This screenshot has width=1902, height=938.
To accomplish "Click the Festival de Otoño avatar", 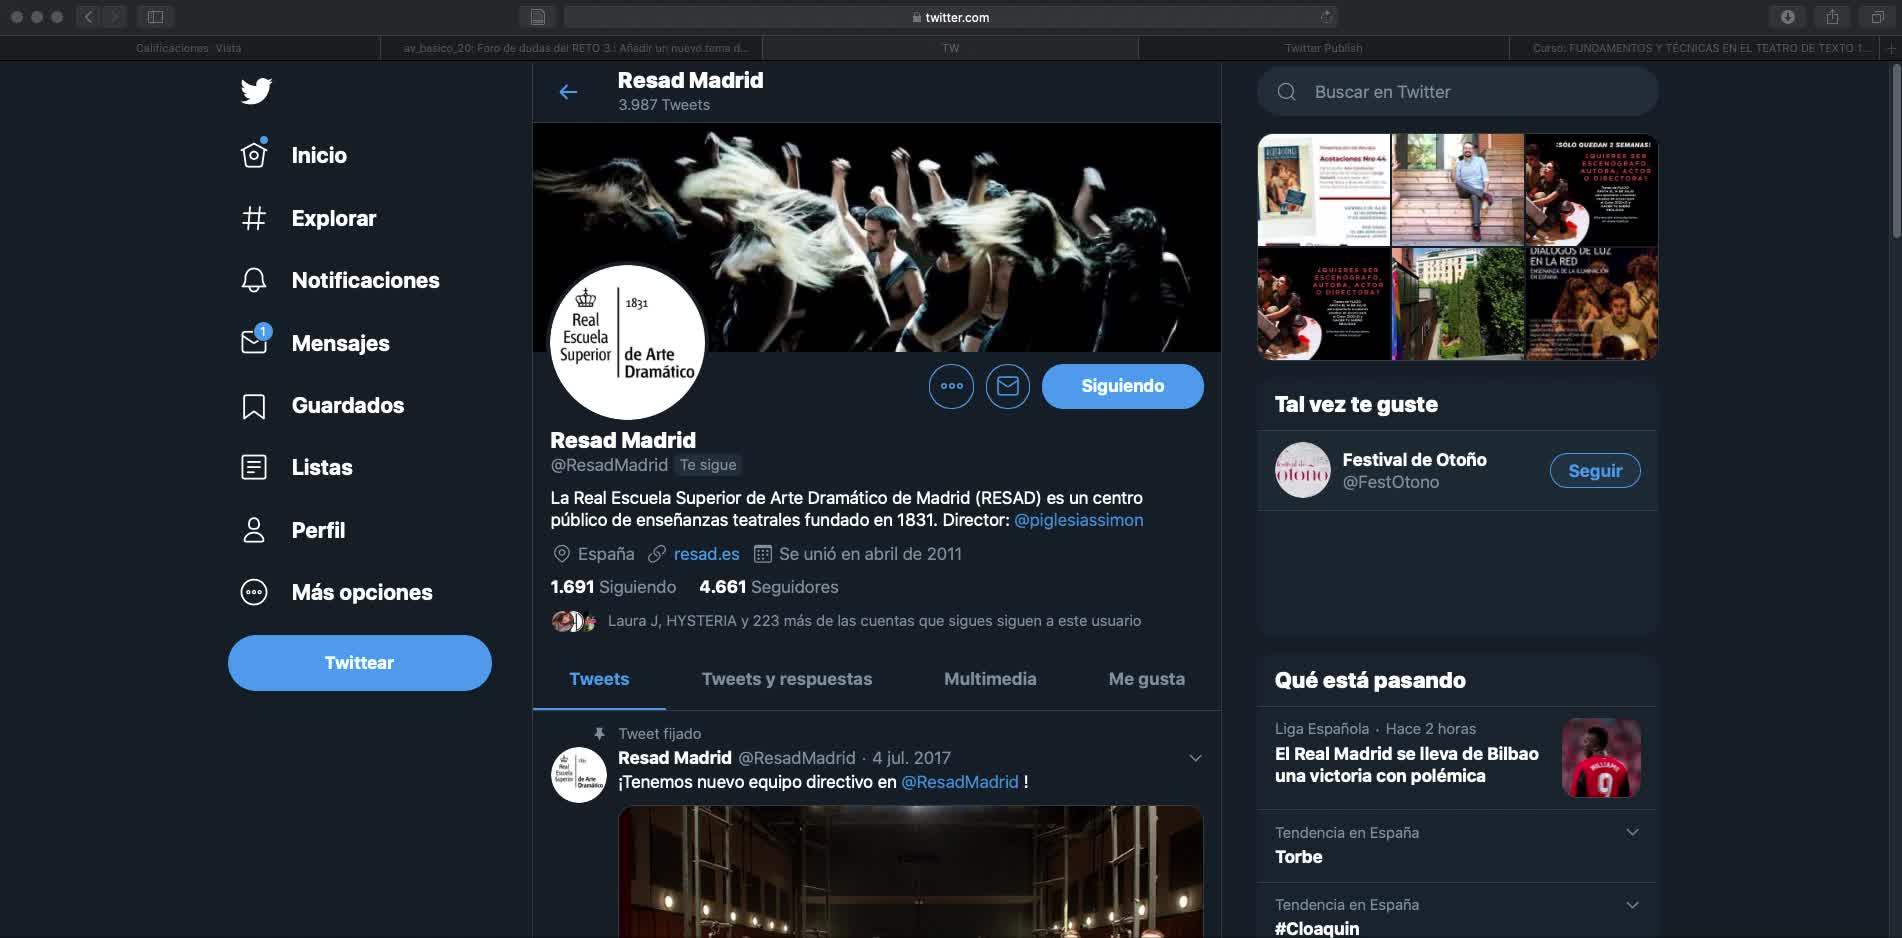I will pyautogui.click(x=1303, y=470).
